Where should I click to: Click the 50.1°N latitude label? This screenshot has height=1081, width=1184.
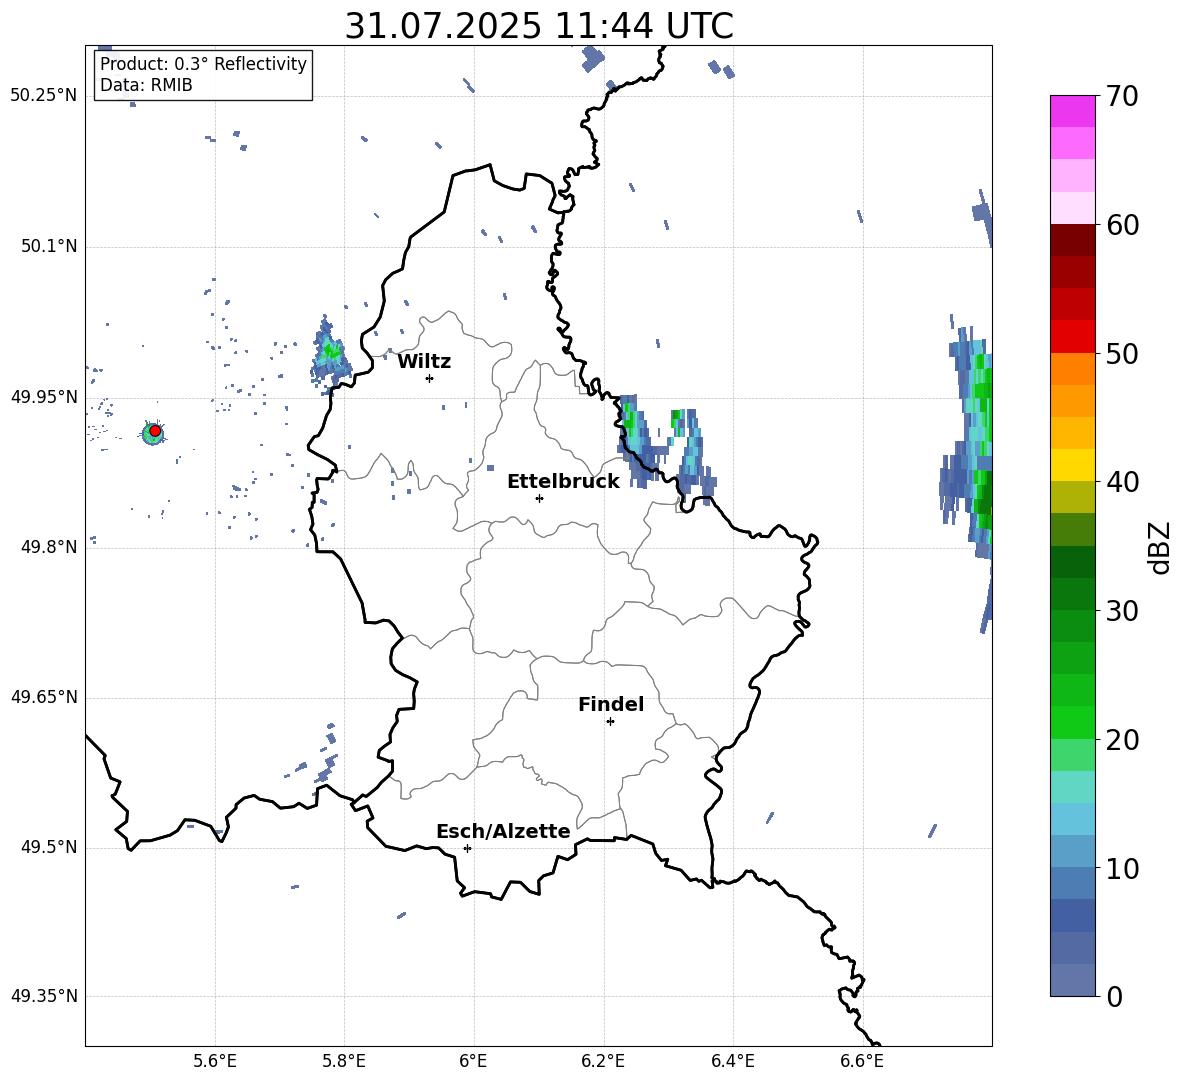pyautogui.click(x=49, y=246)
